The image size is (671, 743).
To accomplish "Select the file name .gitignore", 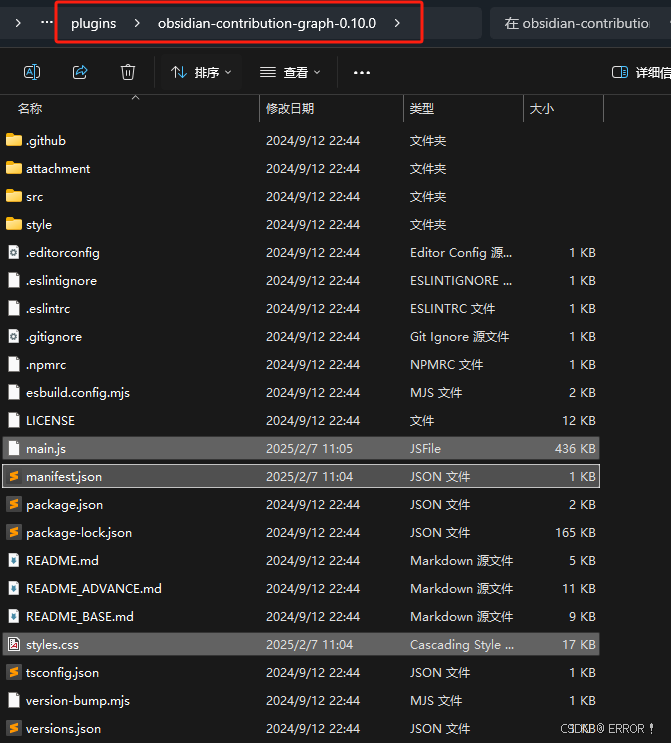I will click(54, 337).
